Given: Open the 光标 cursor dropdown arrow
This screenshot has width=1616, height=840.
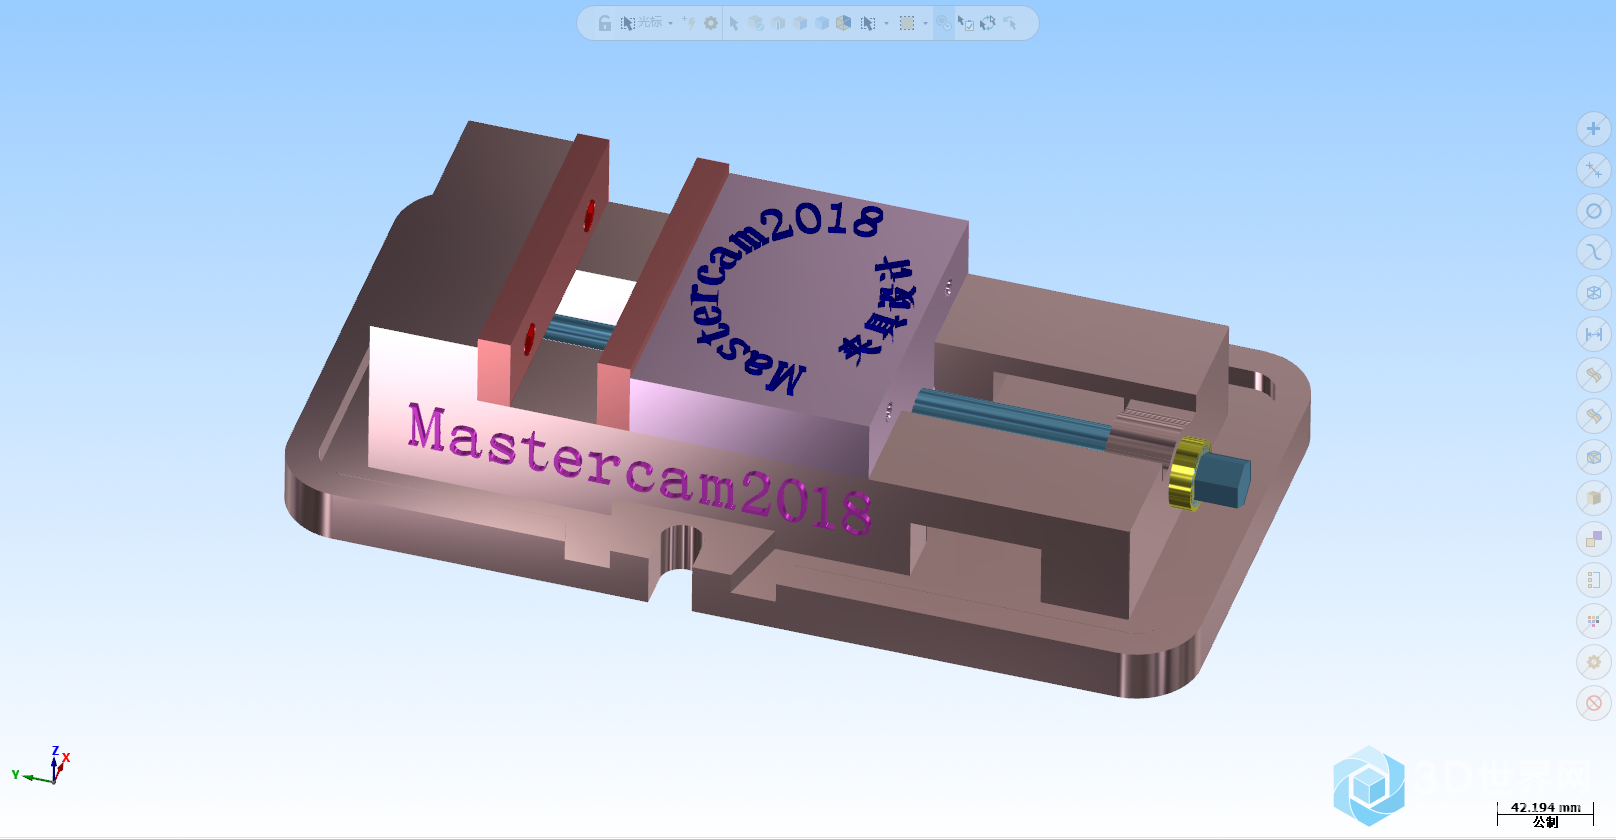Looking at the screenshot, I should 670,23.
